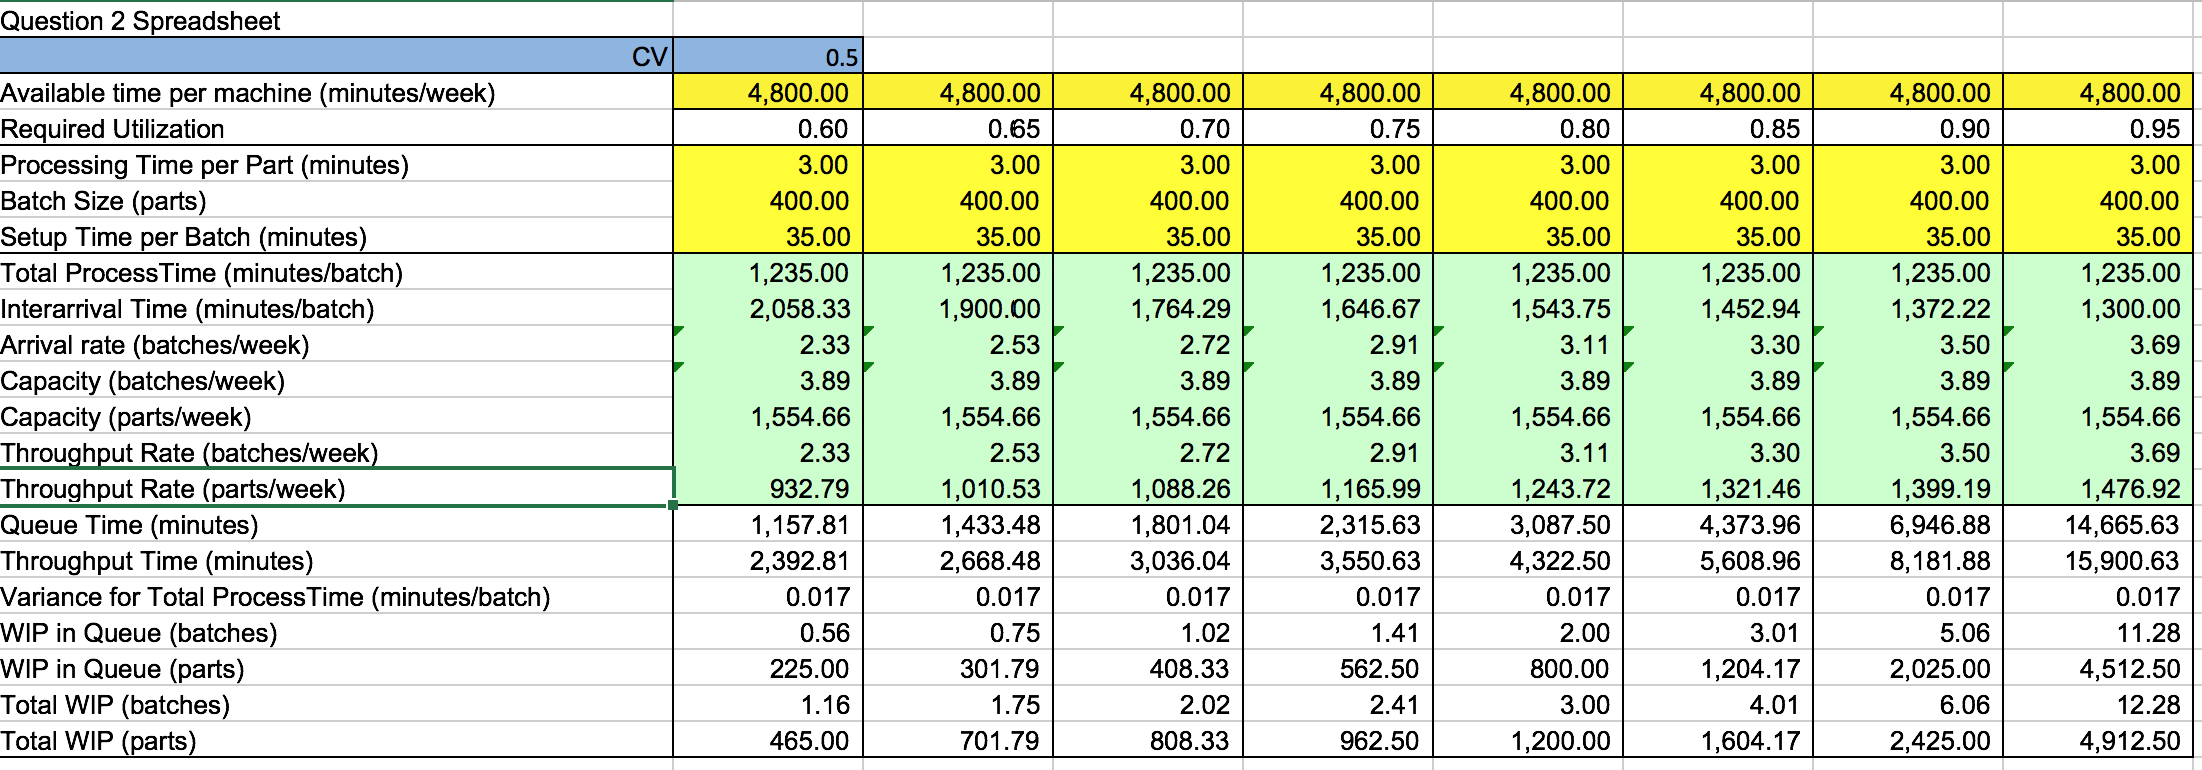Click Throughput Rate parts cell 1,088.26
2202x770 pixels.
(x=1148, y=488)
